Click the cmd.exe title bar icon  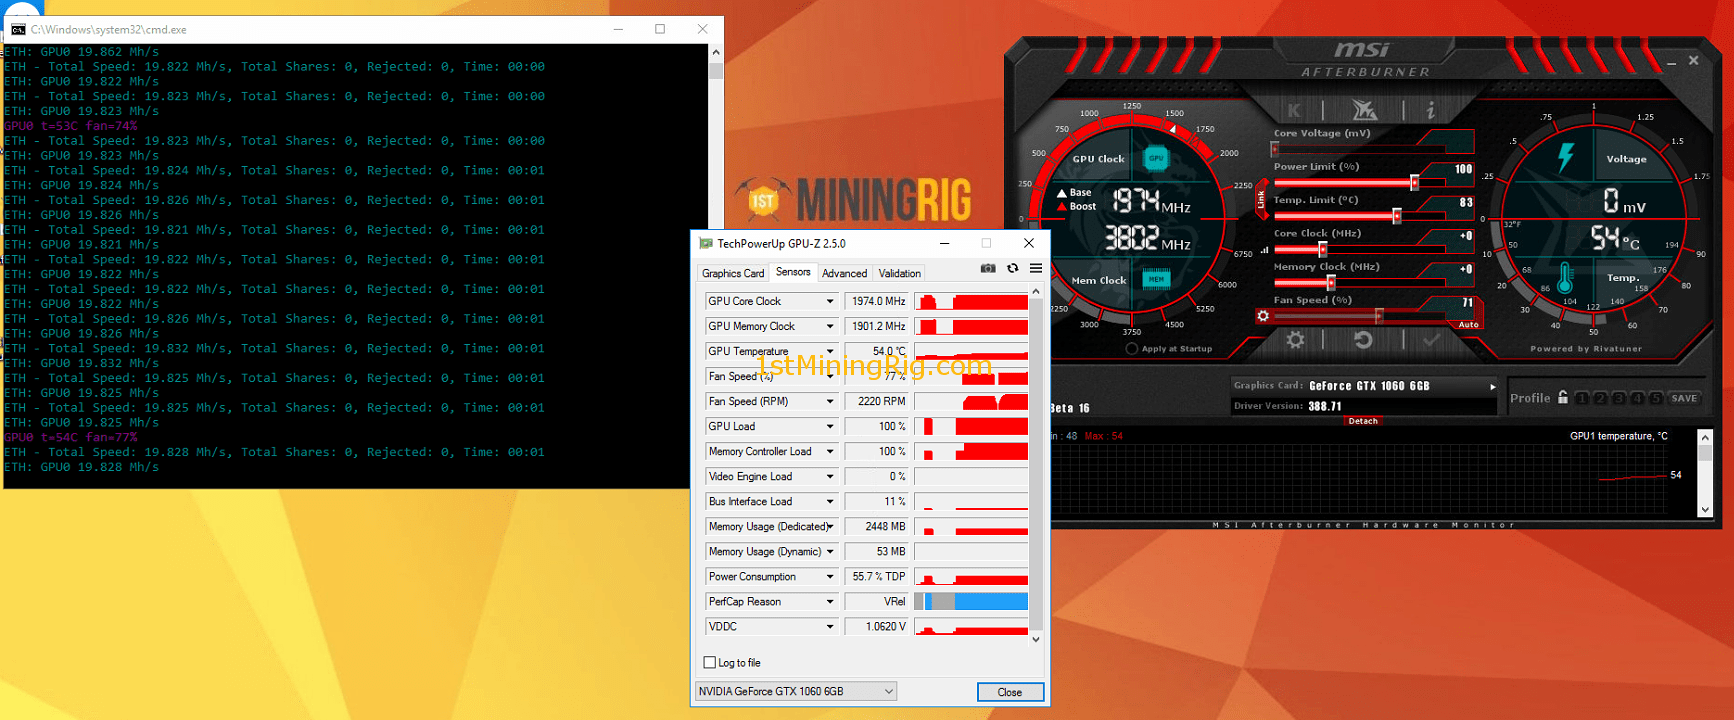point(18,29)
